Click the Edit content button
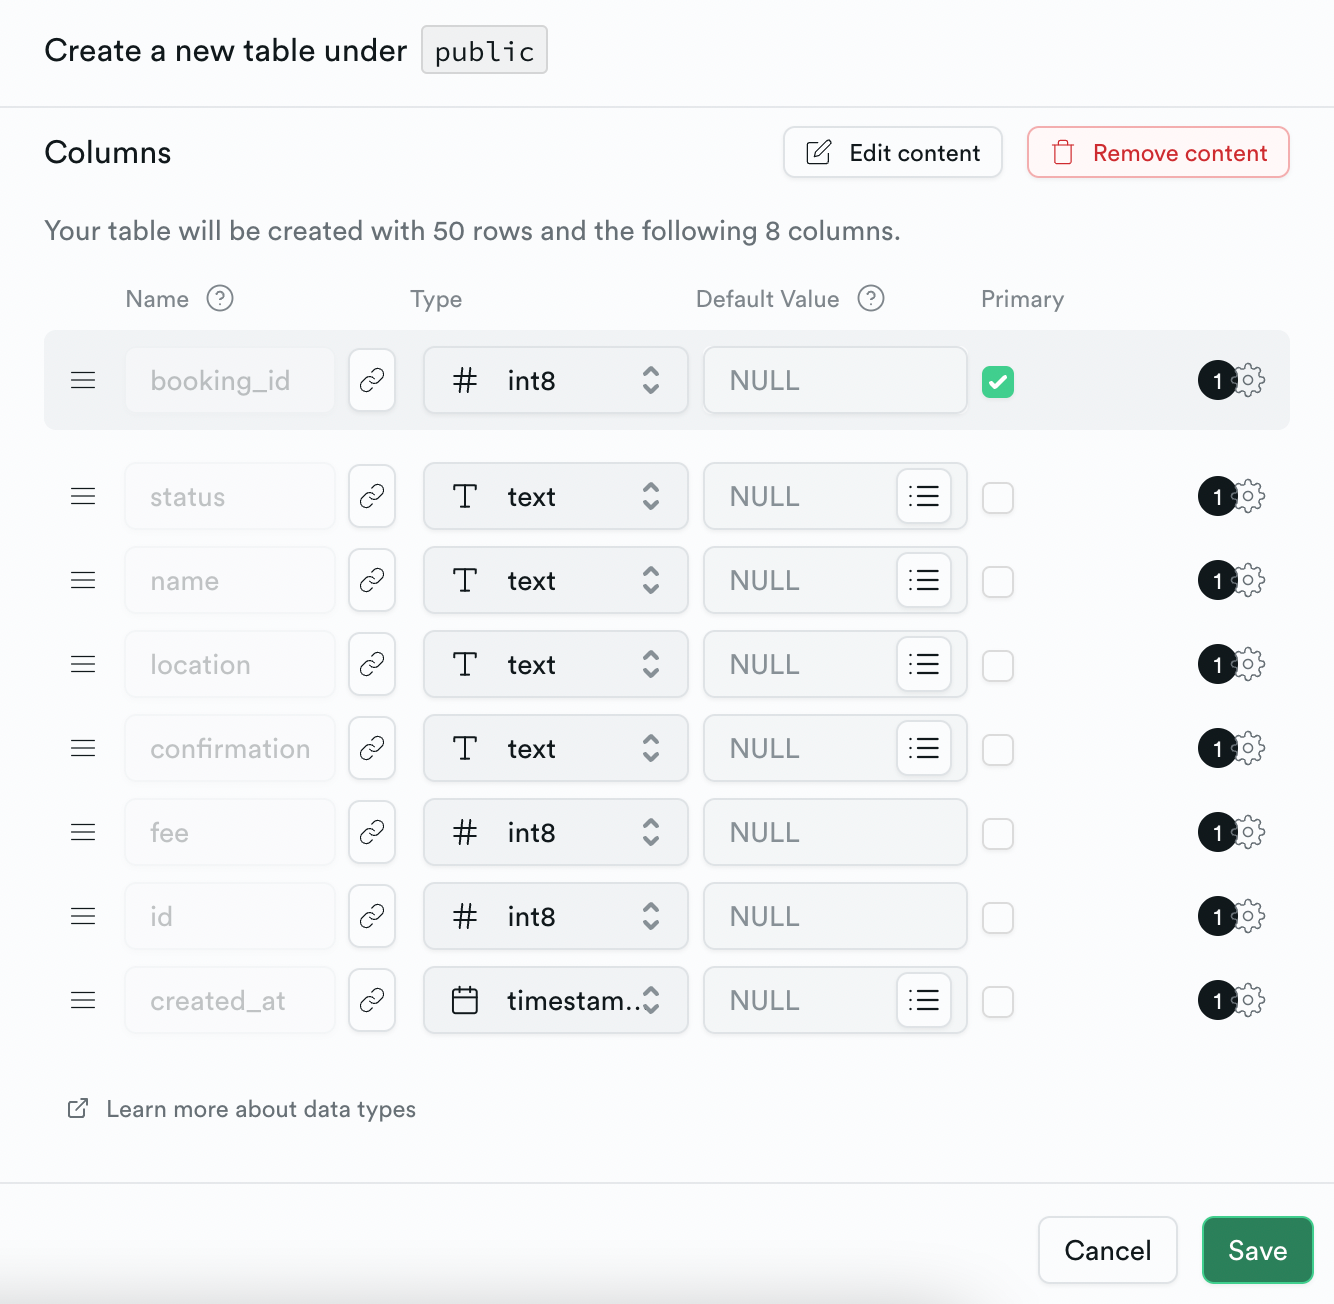Image resolution: width=1334 pixels, height=1304 pixels. click(893, 152)
